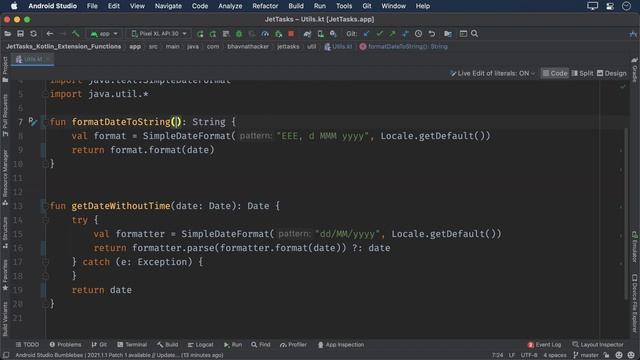The image size is (640, 360).
Task: Open the File menu
Action: (x=92, y=6)
